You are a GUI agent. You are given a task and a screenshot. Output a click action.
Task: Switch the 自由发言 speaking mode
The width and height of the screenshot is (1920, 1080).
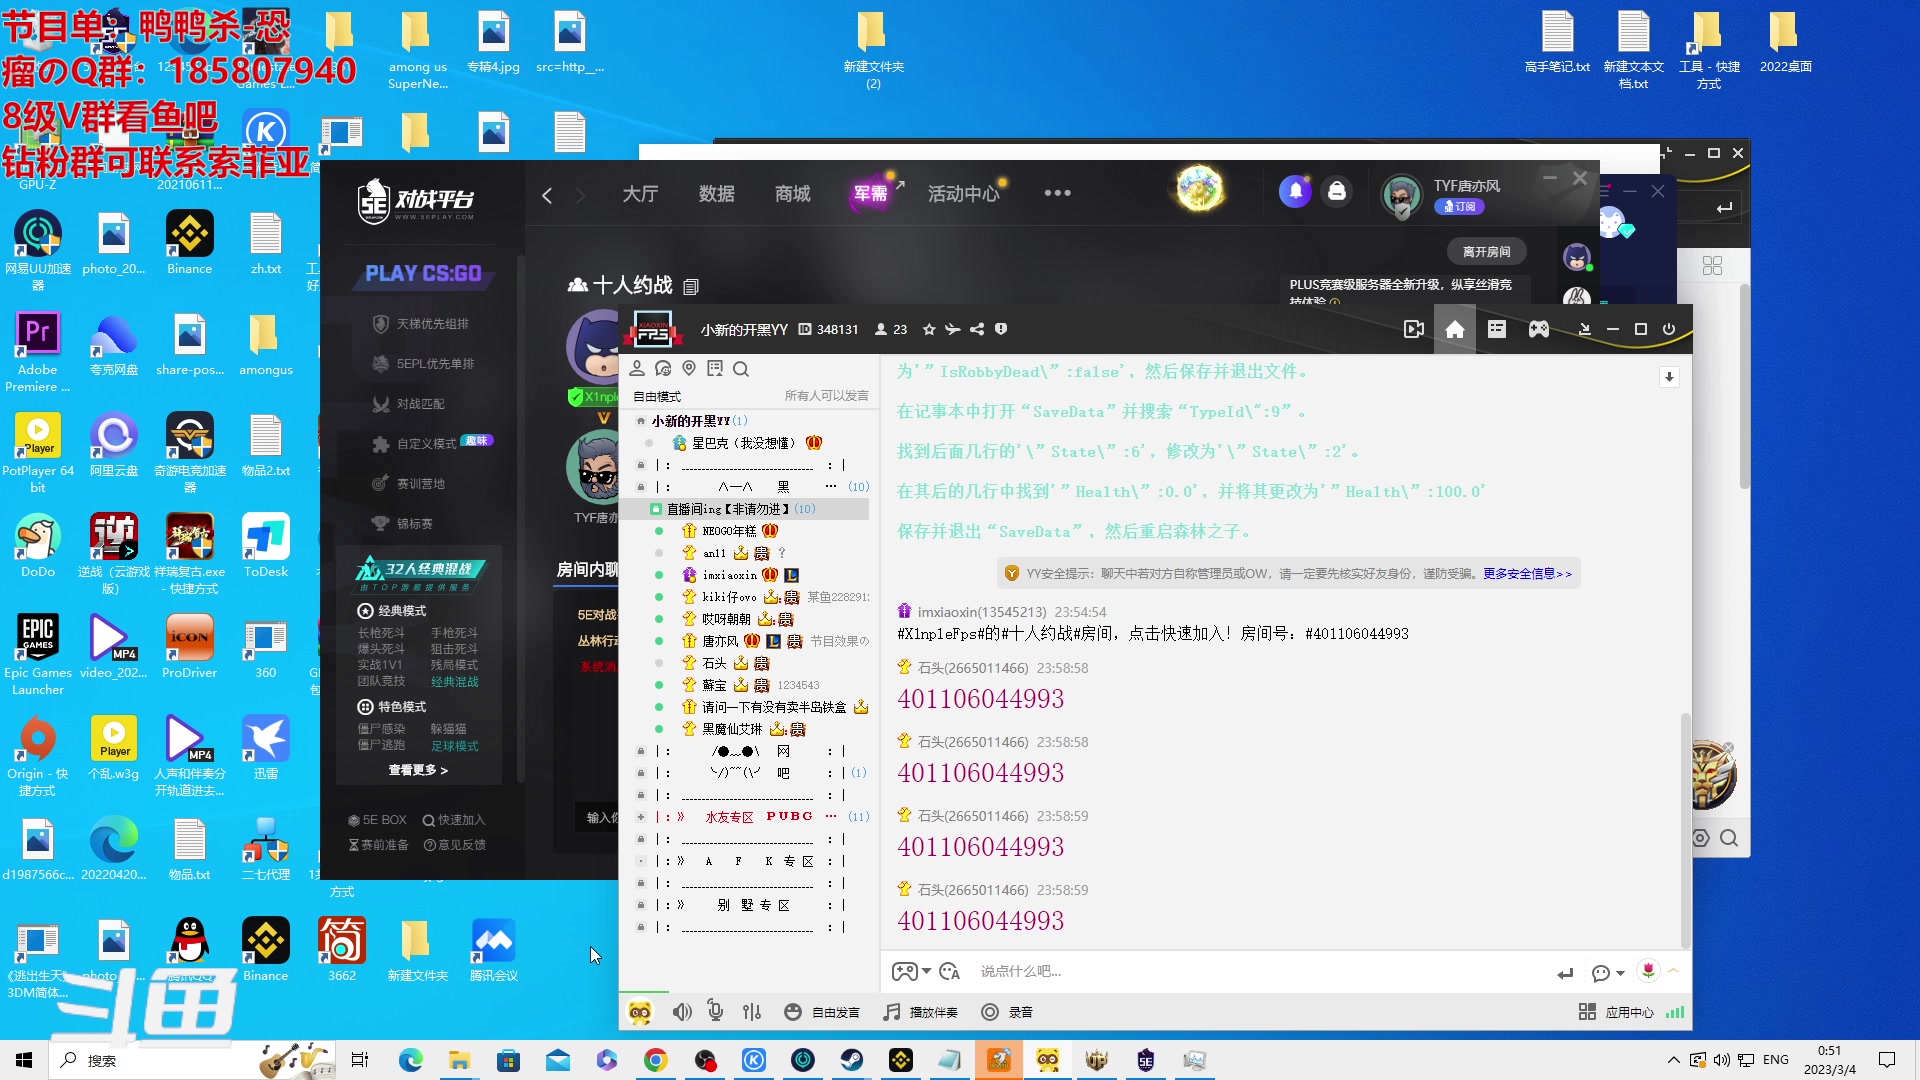pyautogui.click(x=822, y=1012)
